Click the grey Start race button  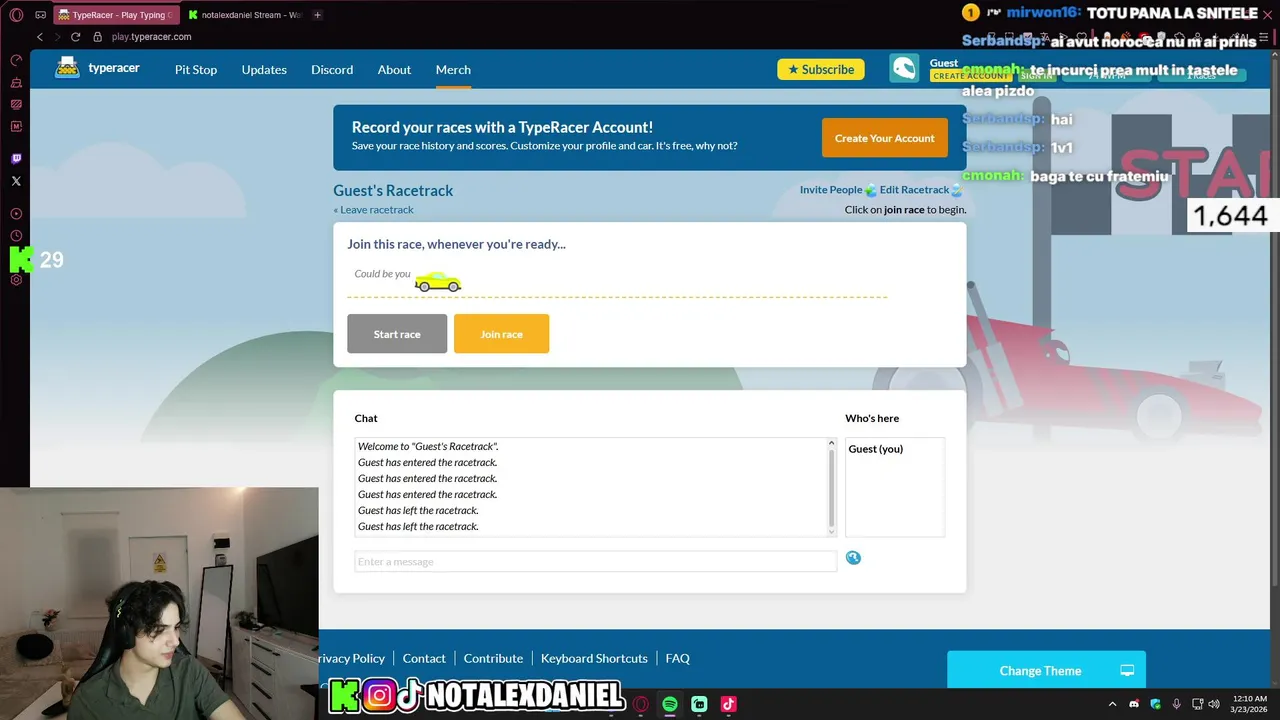click(397, 334)
